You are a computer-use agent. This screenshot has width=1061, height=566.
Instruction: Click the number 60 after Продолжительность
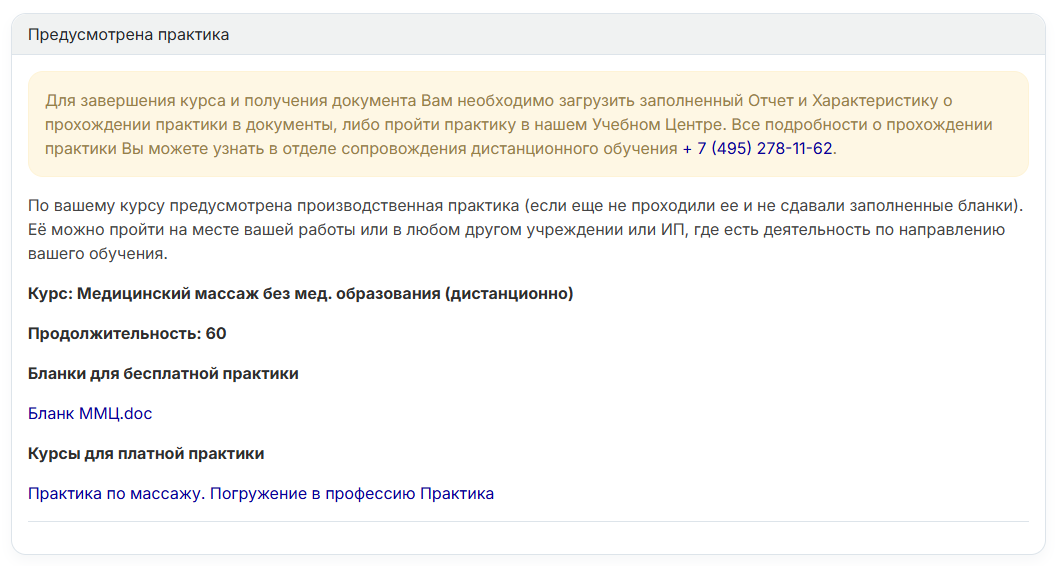(x=216, y=334)
